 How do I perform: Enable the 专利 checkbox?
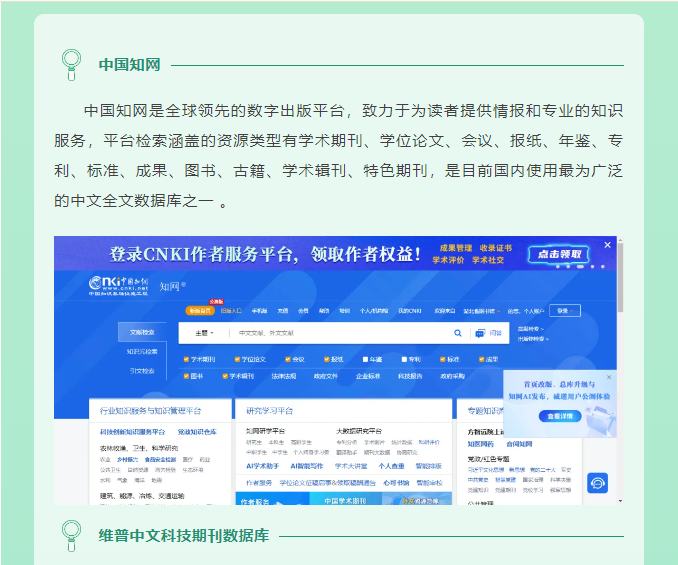tap(404, 359)
